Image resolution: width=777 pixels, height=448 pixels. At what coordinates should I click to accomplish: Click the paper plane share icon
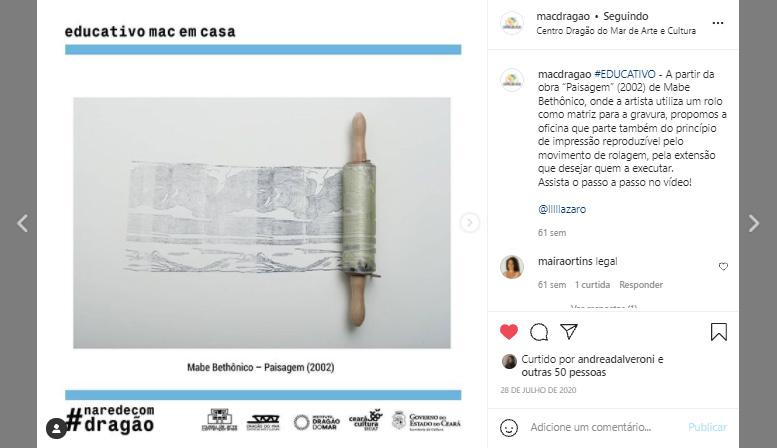(x=569, y=331)
